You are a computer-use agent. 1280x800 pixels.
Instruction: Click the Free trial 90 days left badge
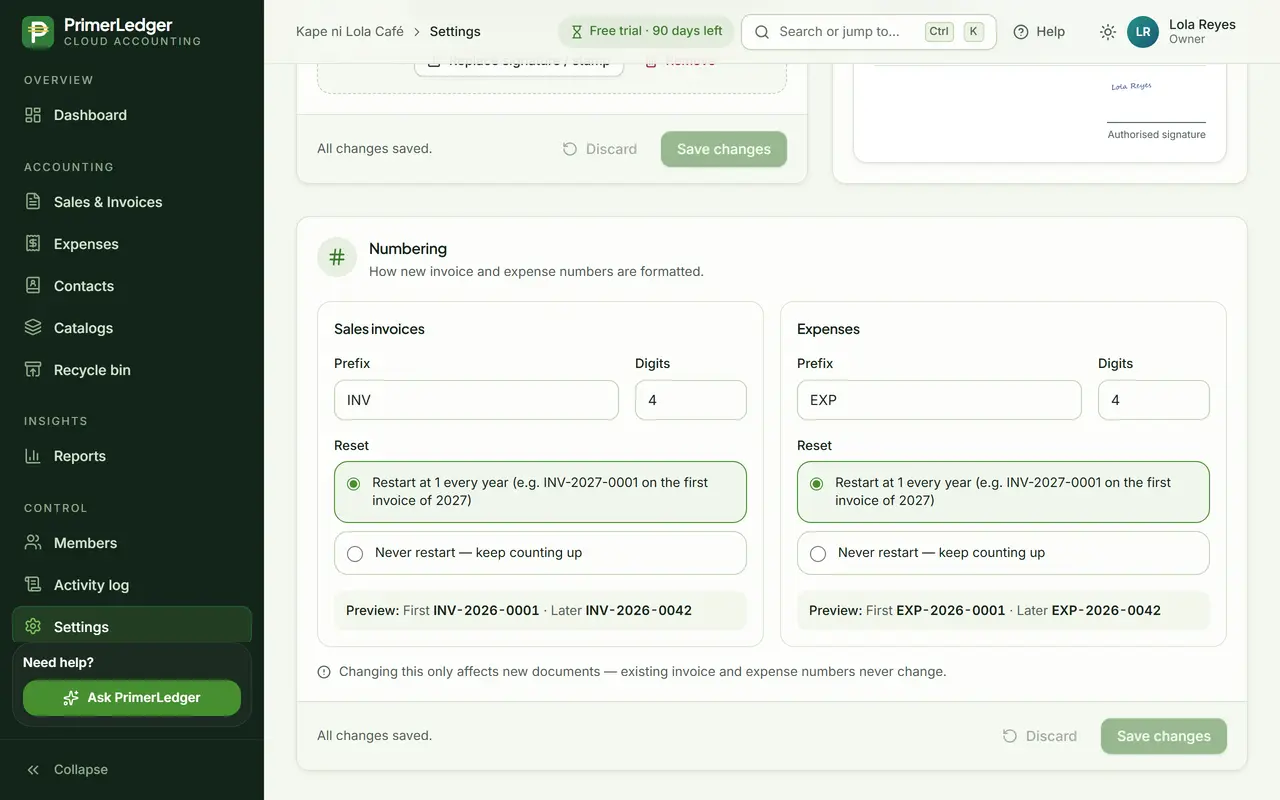[x=646, y=31]
